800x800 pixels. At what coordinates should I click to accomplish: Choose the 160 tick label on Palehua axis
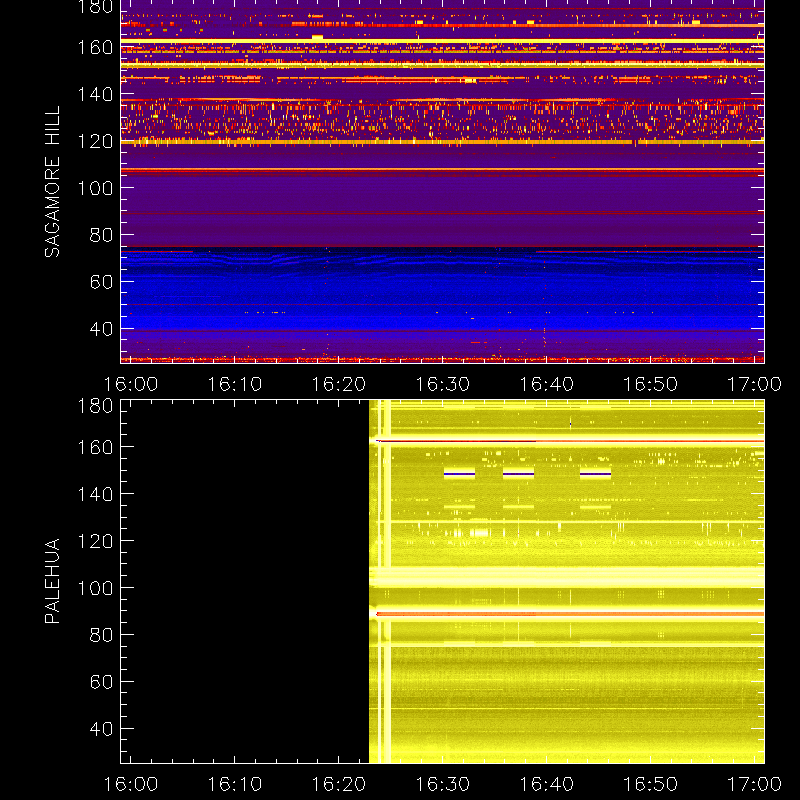(x=95, y=447)
